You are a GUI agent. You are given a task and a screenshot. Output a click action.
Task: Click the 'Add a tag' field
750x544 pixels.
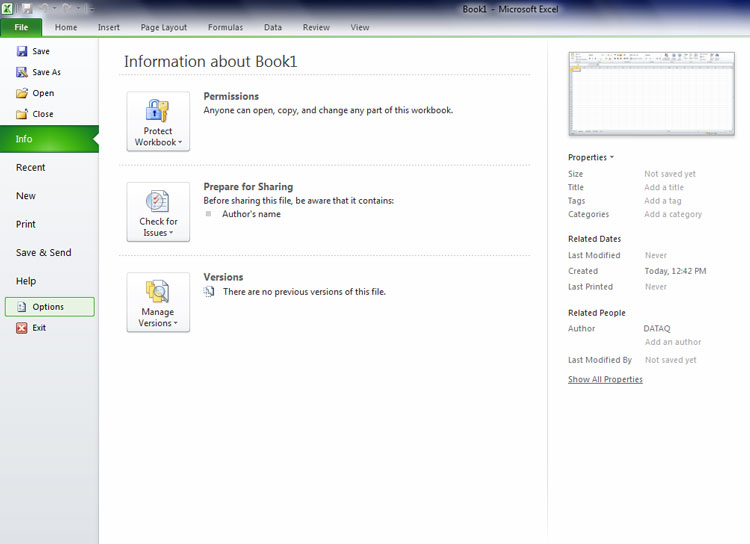click(662, 201)
